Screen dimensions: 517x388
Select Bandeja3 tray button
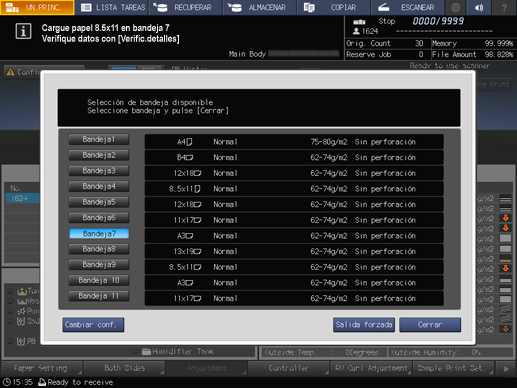coord(99,171)
